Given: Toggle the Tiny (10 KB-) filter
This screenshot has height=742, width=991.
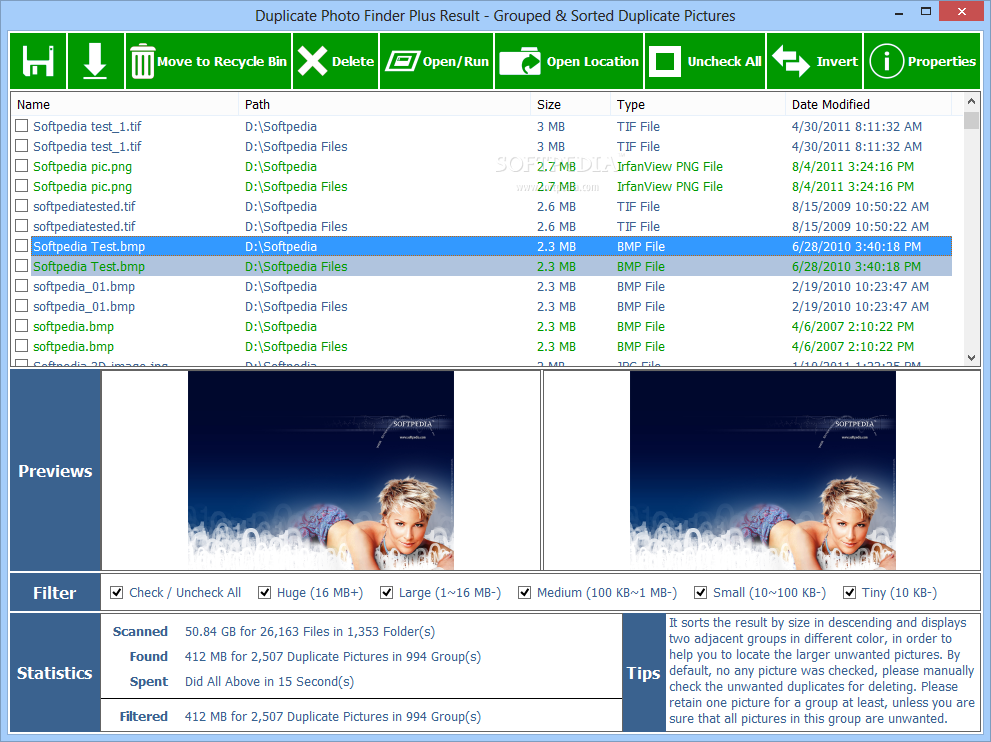Looking at the screenshot, I should coord(849,592).
